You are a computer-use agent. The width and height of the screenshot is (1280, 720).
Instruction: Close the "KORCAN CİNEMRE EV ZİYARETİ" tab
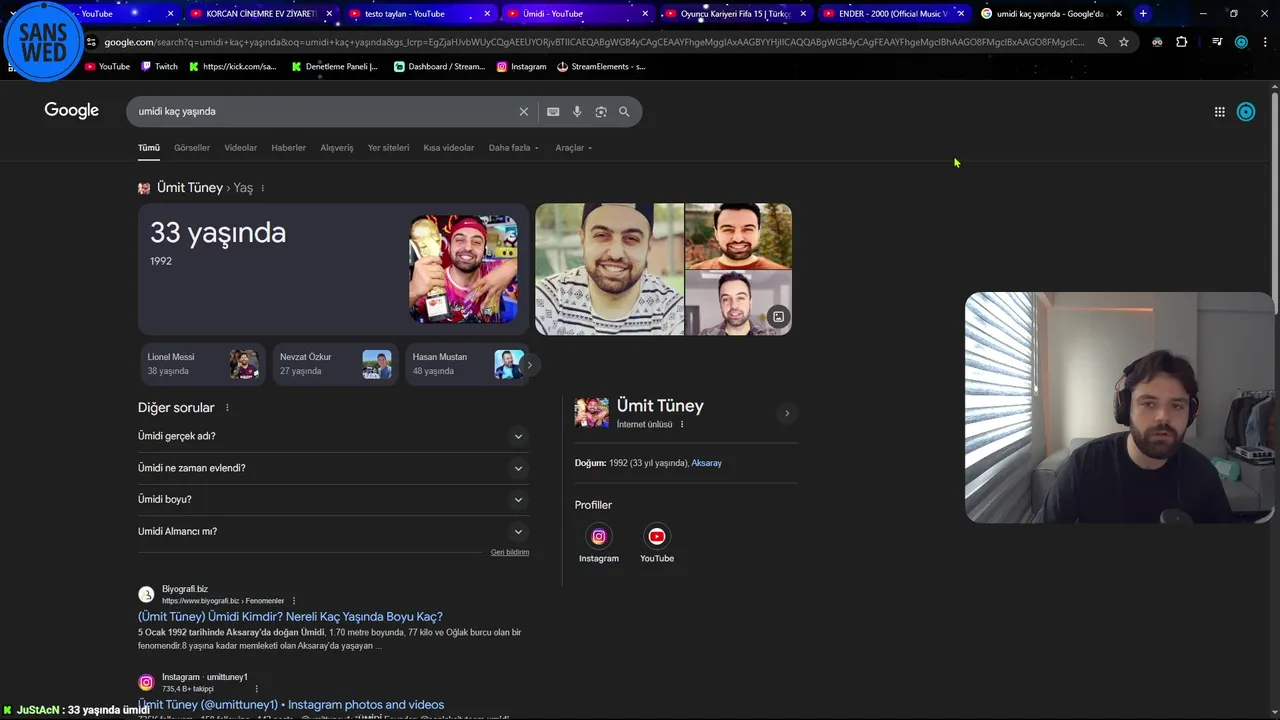tap(329, 14)
